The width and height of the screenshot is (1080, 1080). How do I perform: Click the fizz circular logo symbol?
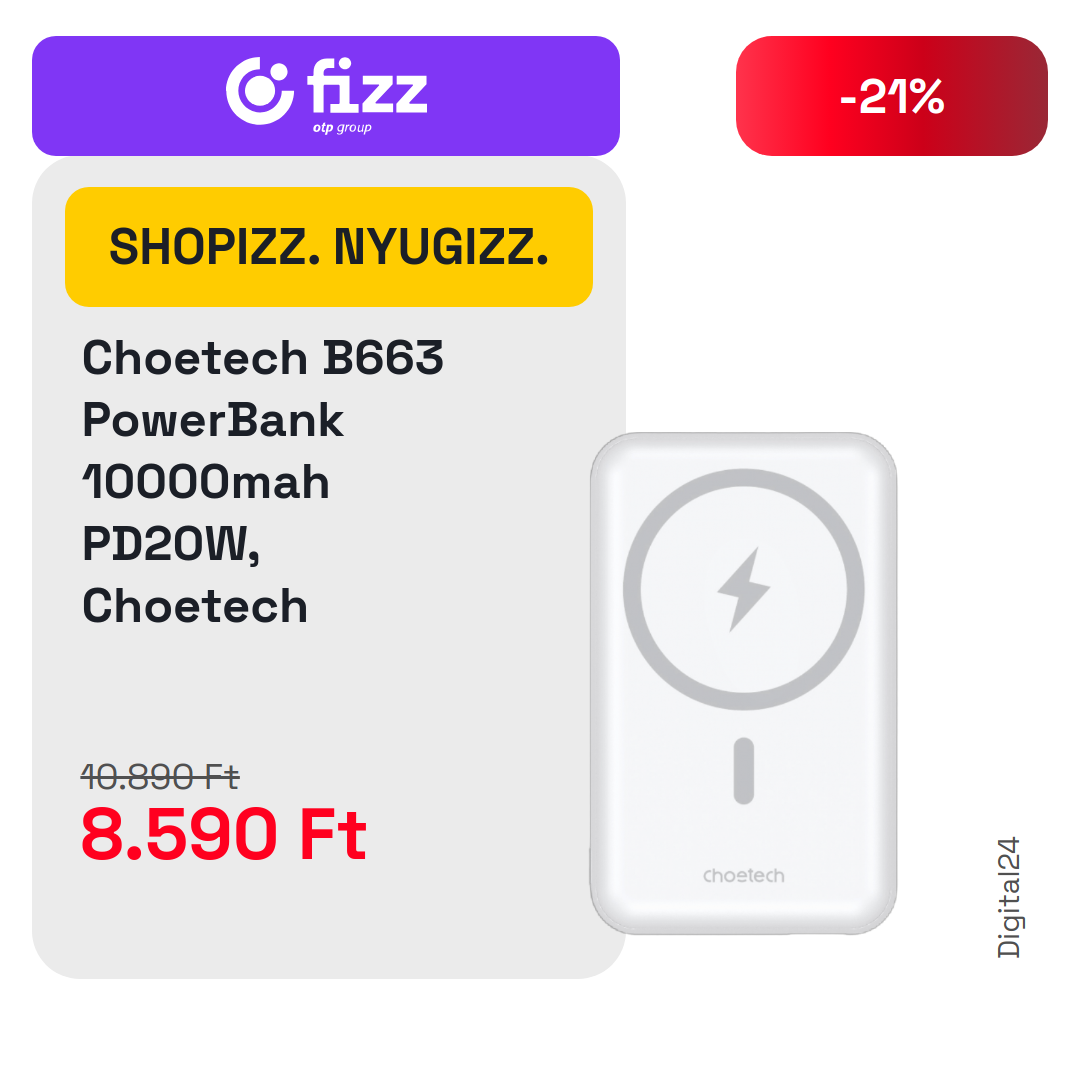coord(260,91)
